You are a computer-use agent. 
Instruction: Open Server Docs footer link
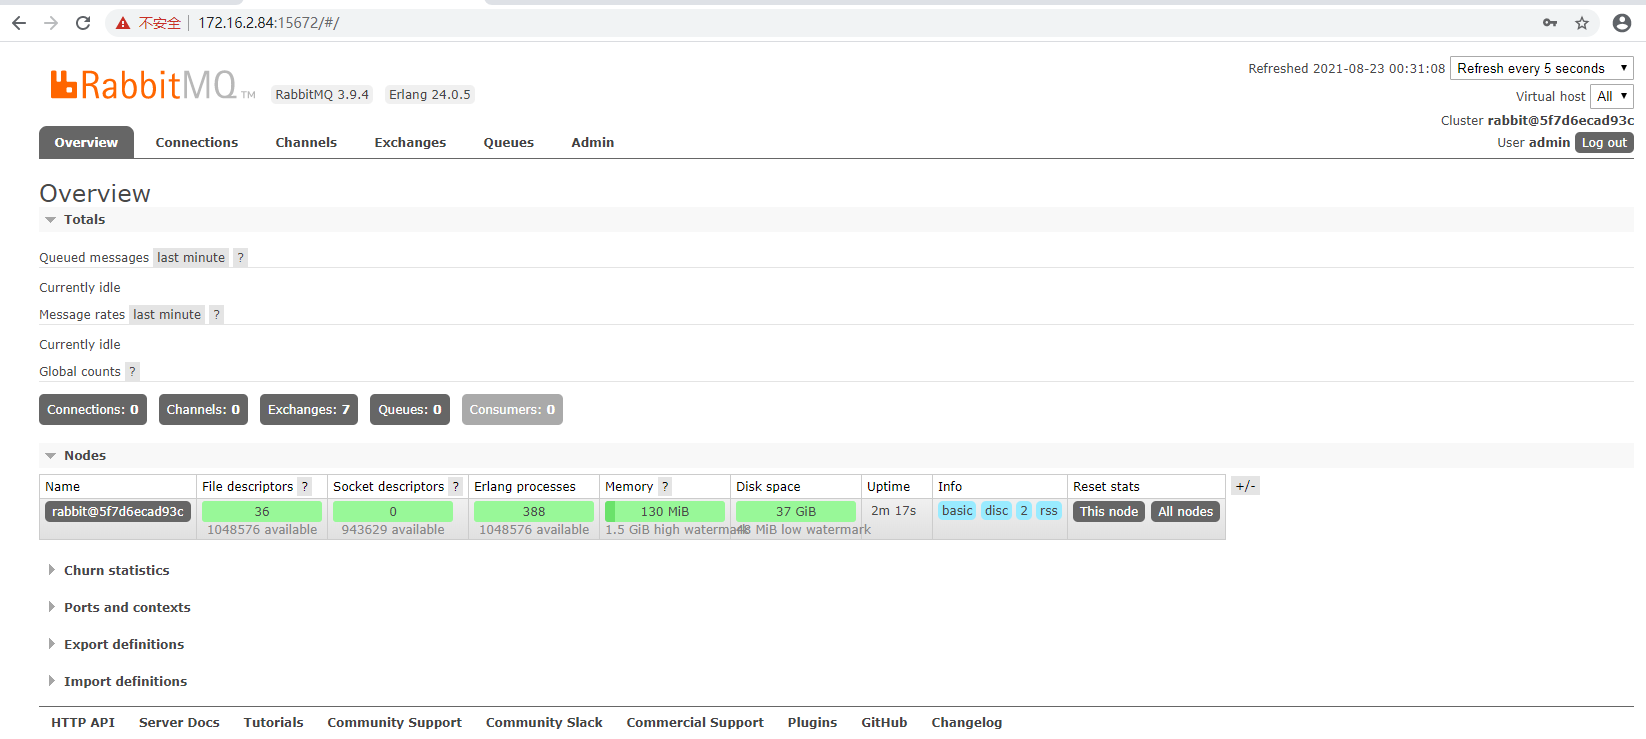coord(179,723)
